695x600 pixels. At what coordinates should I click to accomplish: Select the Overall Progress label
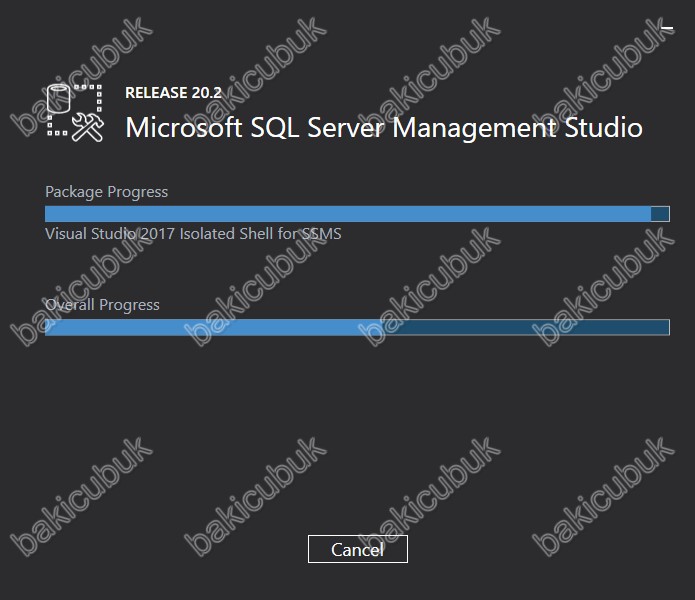pyautogui.click(x=102, y=305)
